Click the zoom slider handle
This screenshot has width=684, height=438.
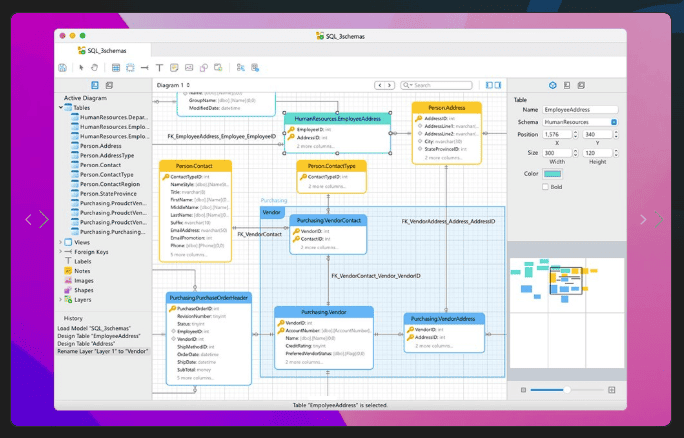click(567, 390)
